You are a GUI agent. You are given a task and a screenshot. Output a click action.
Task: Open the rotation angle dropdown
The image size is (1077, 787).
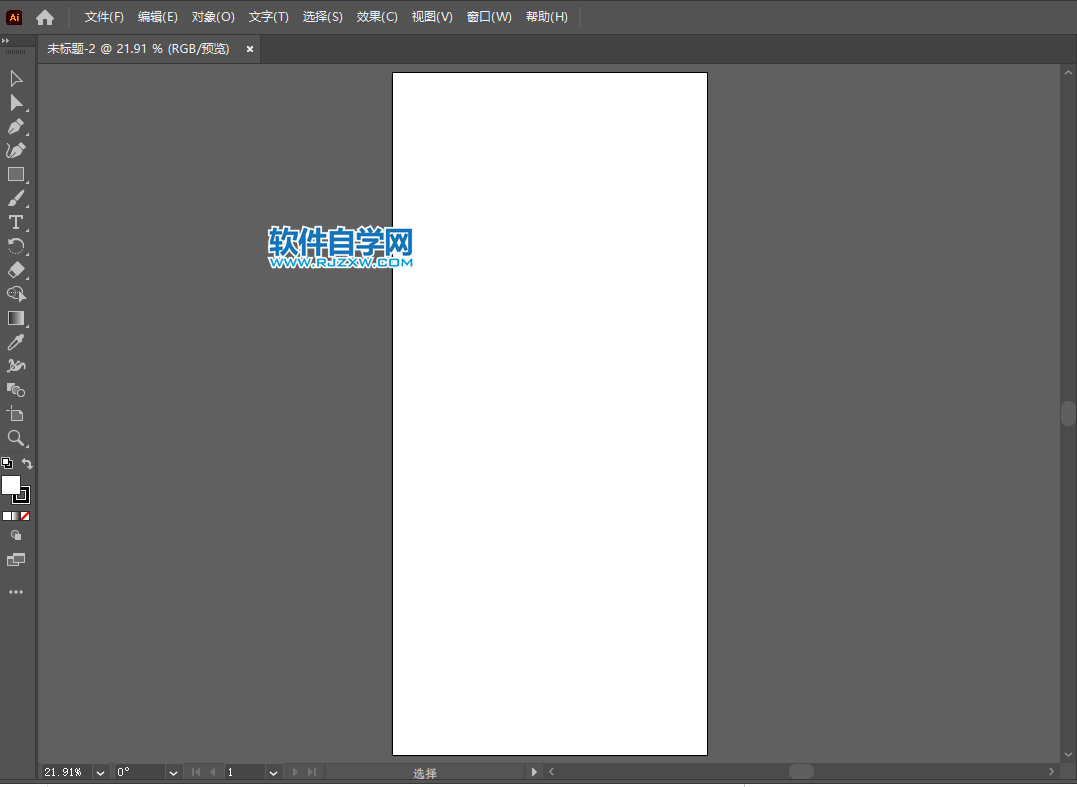(x=173, y=773)
